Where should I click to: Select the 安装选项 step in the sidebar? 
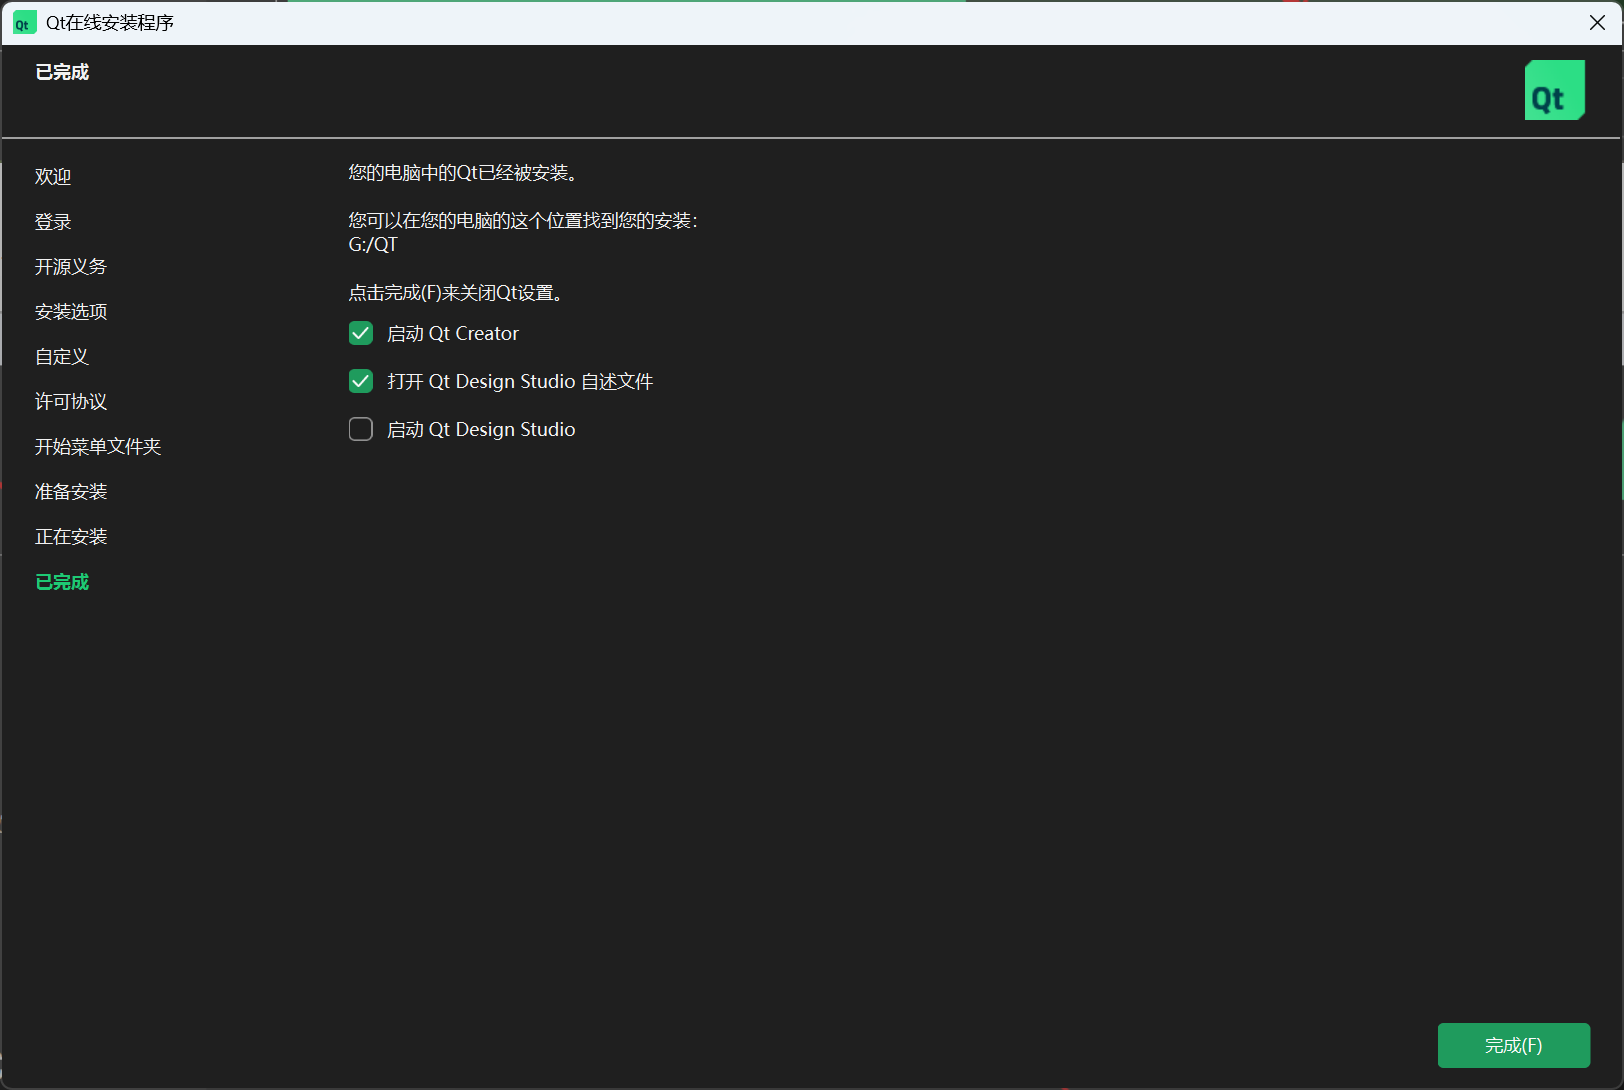(71, 312)
